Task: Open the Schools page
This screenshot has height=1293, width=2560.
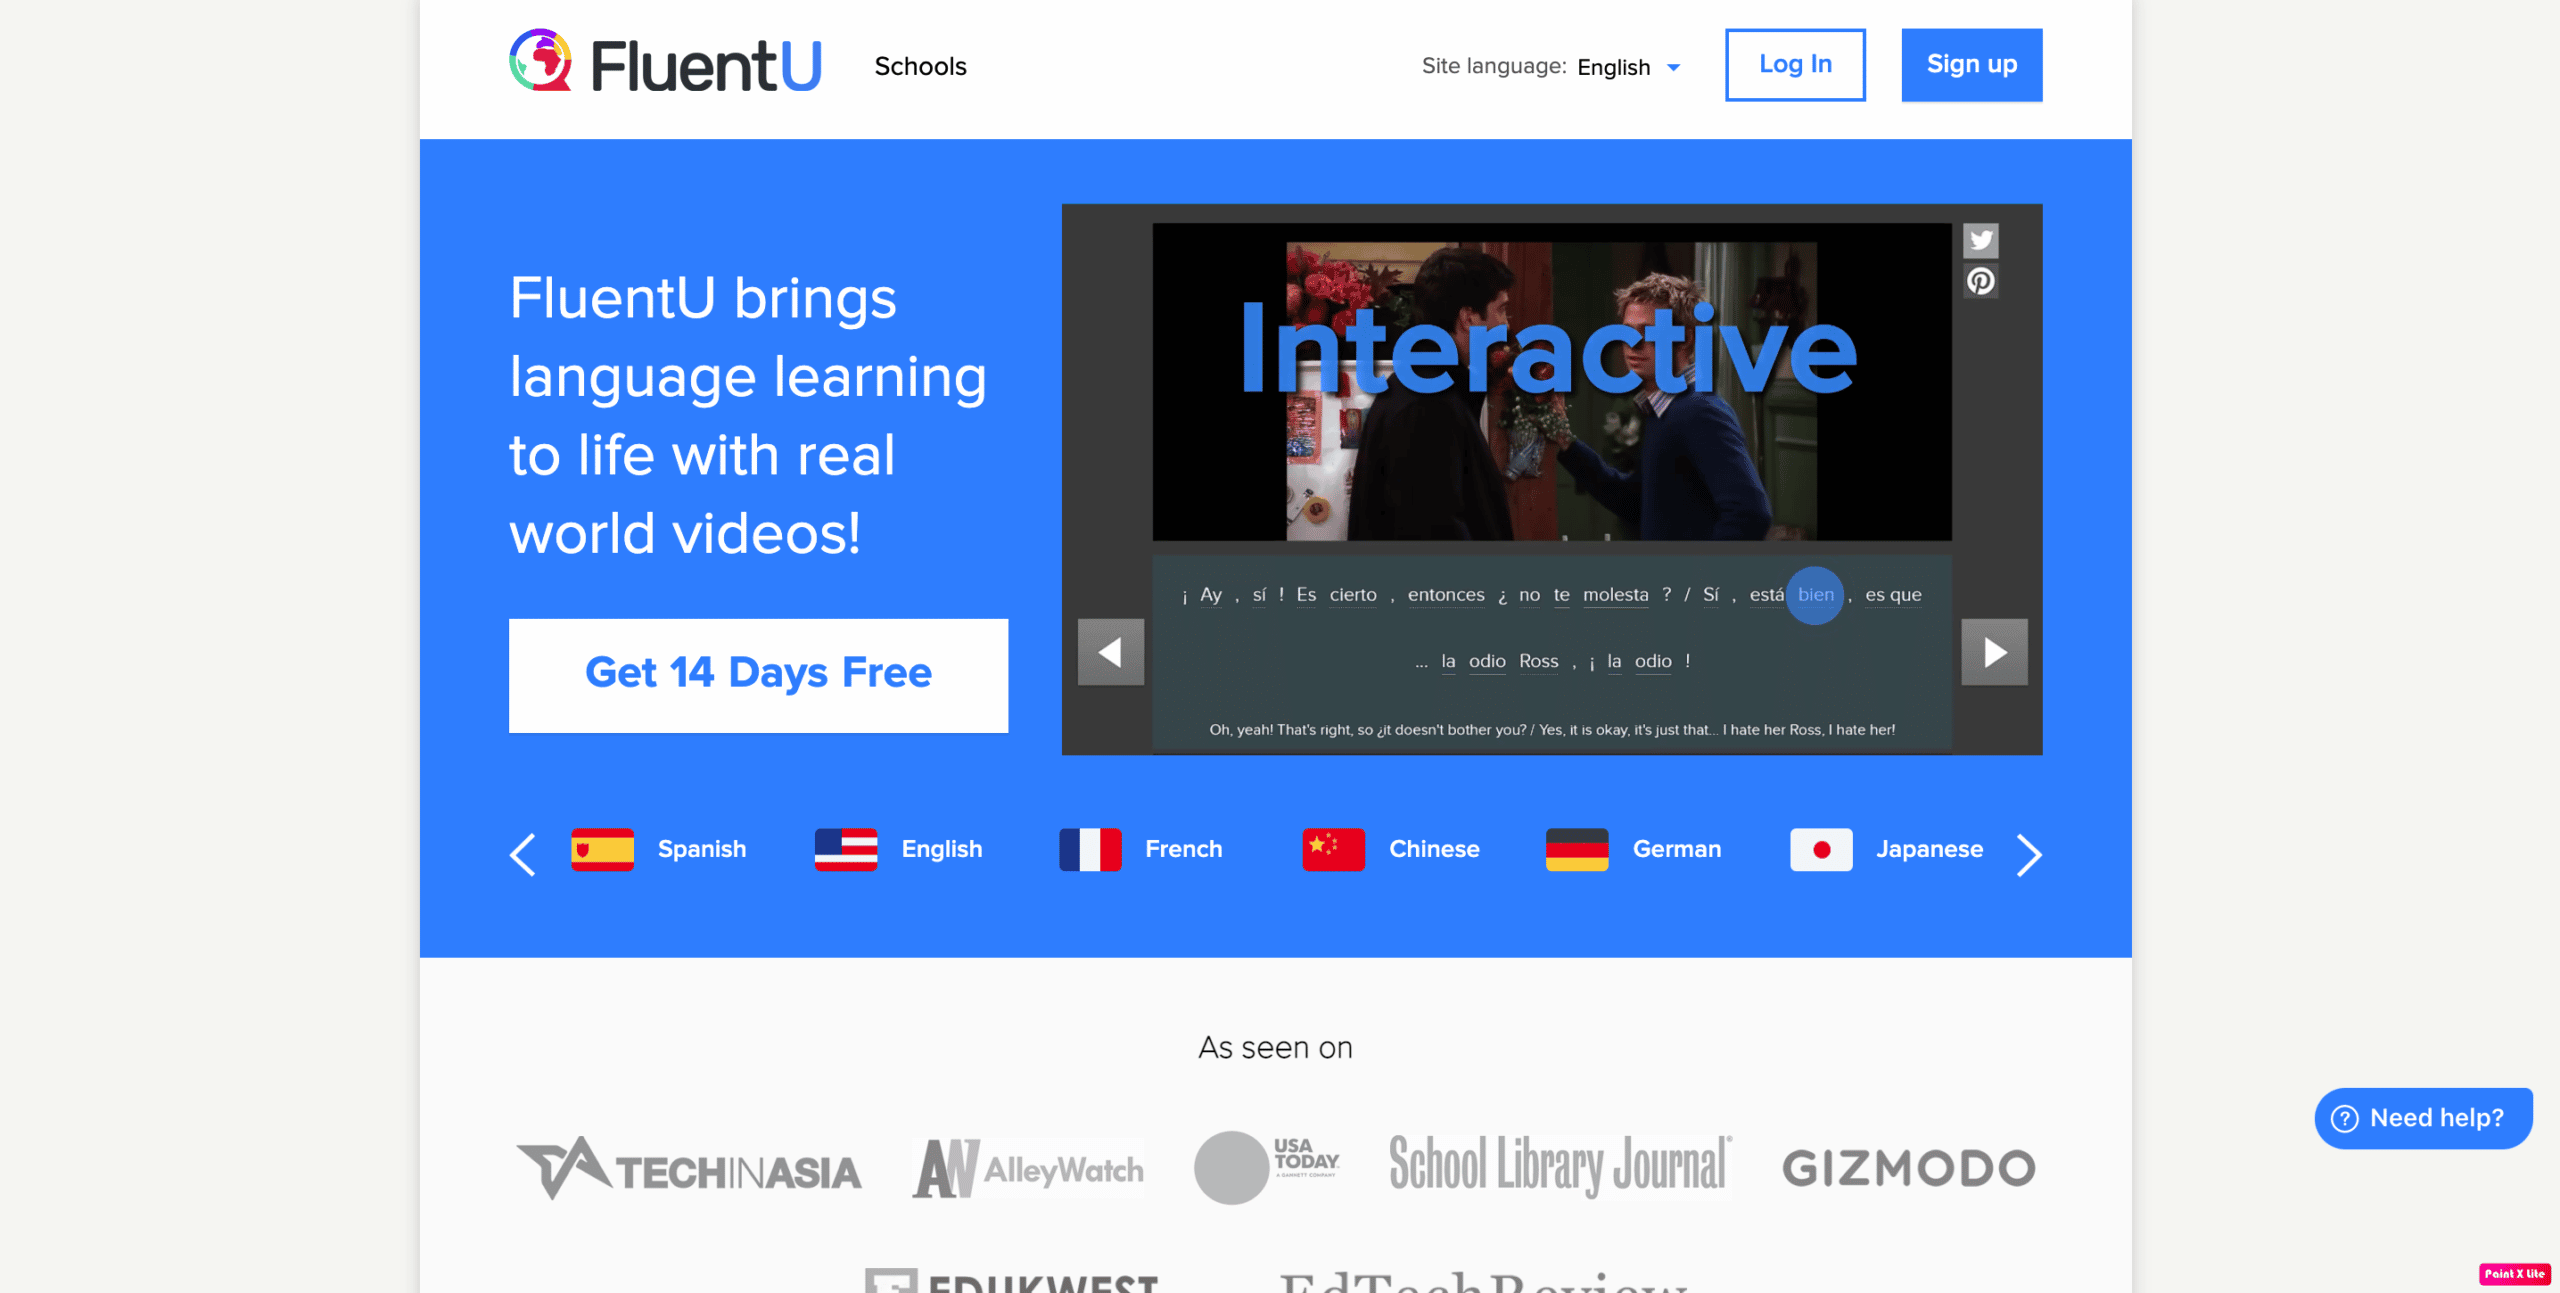Action: [x=920, y=66]
